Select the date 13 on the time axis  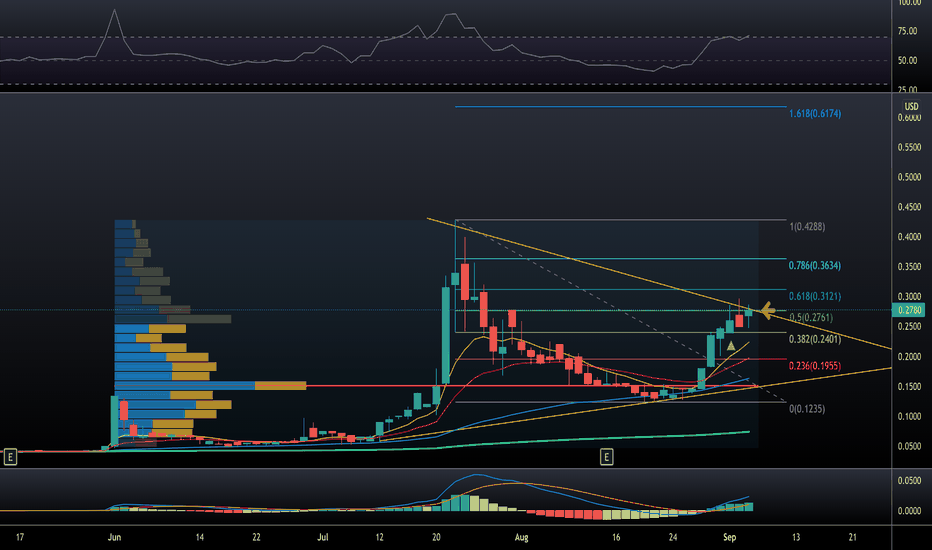click(796, 538)
